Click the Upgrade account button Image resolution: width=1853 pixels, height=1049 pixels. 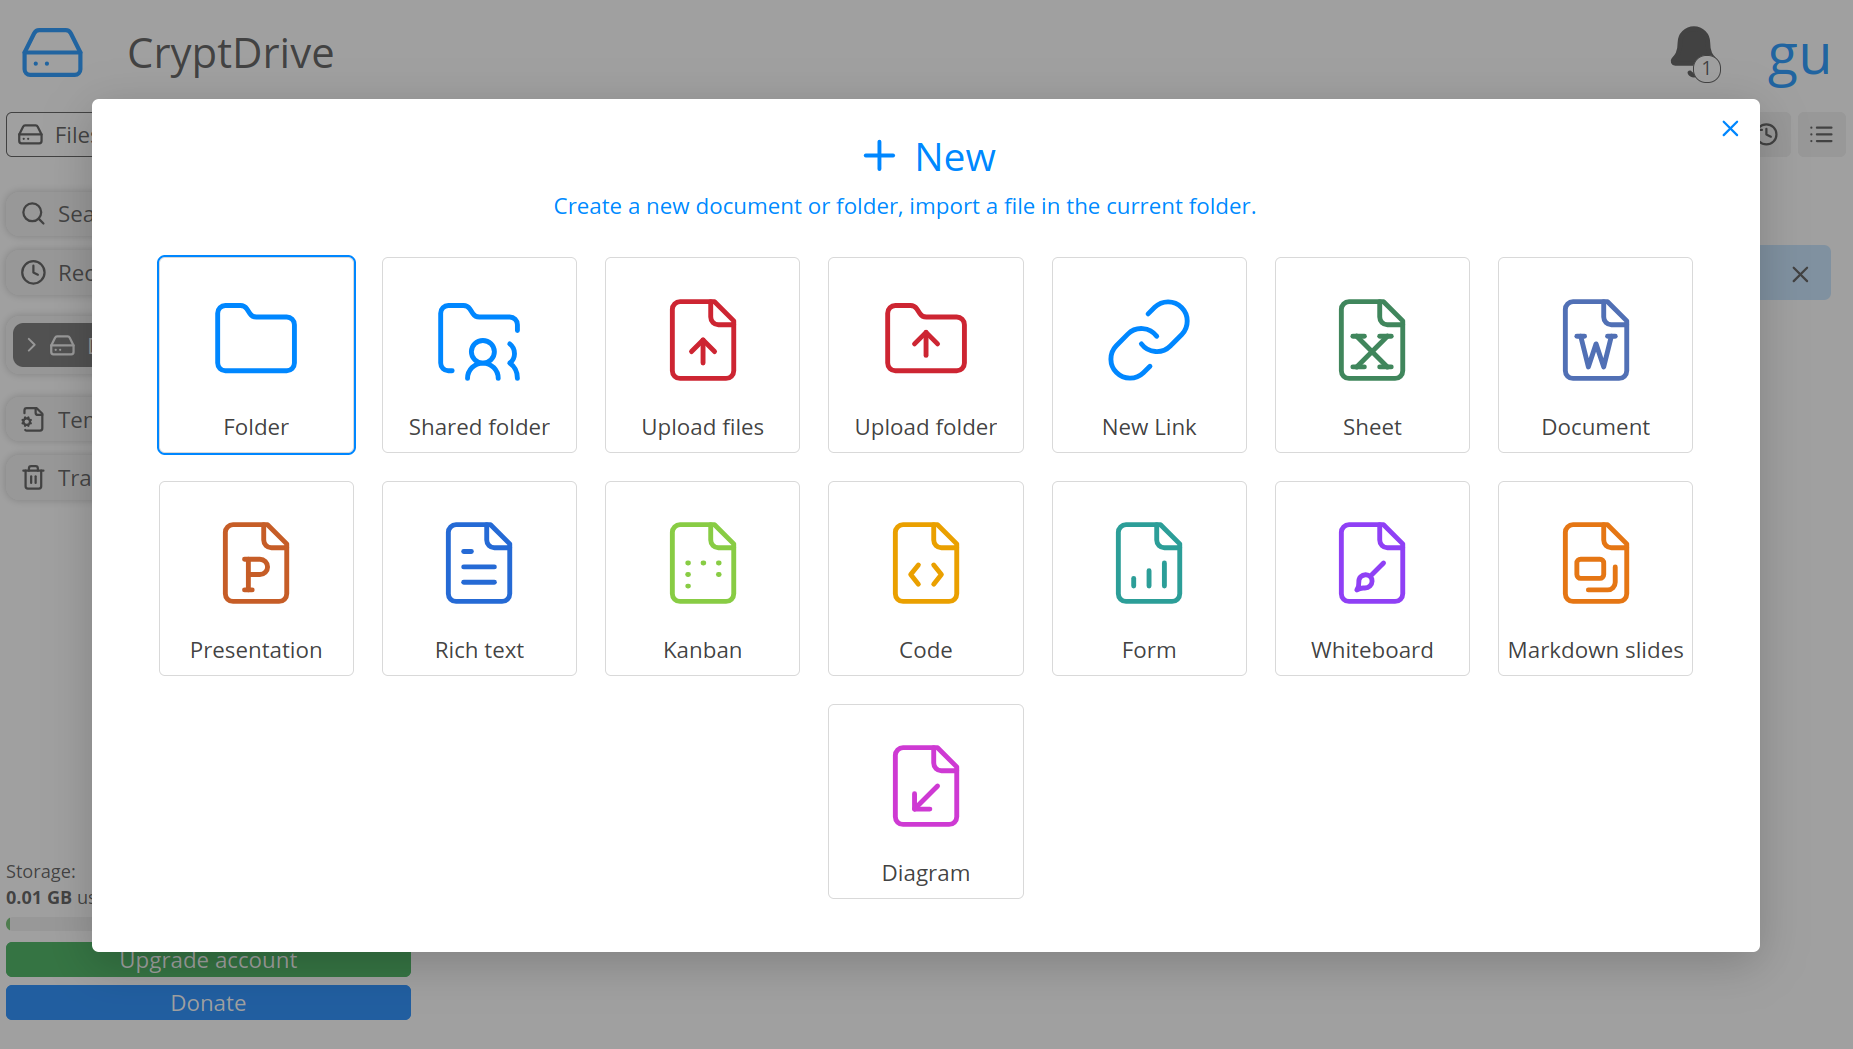pos(208,961)
